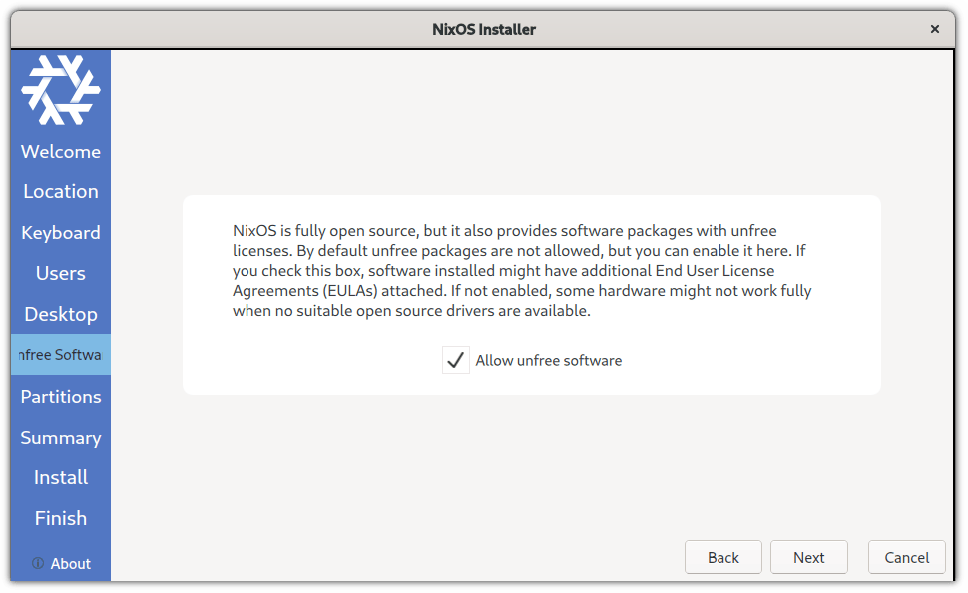This screenshot has height=593, width=968.
Task: Cancel the installation
Action: pyautogui.click(x=907, y=557)
